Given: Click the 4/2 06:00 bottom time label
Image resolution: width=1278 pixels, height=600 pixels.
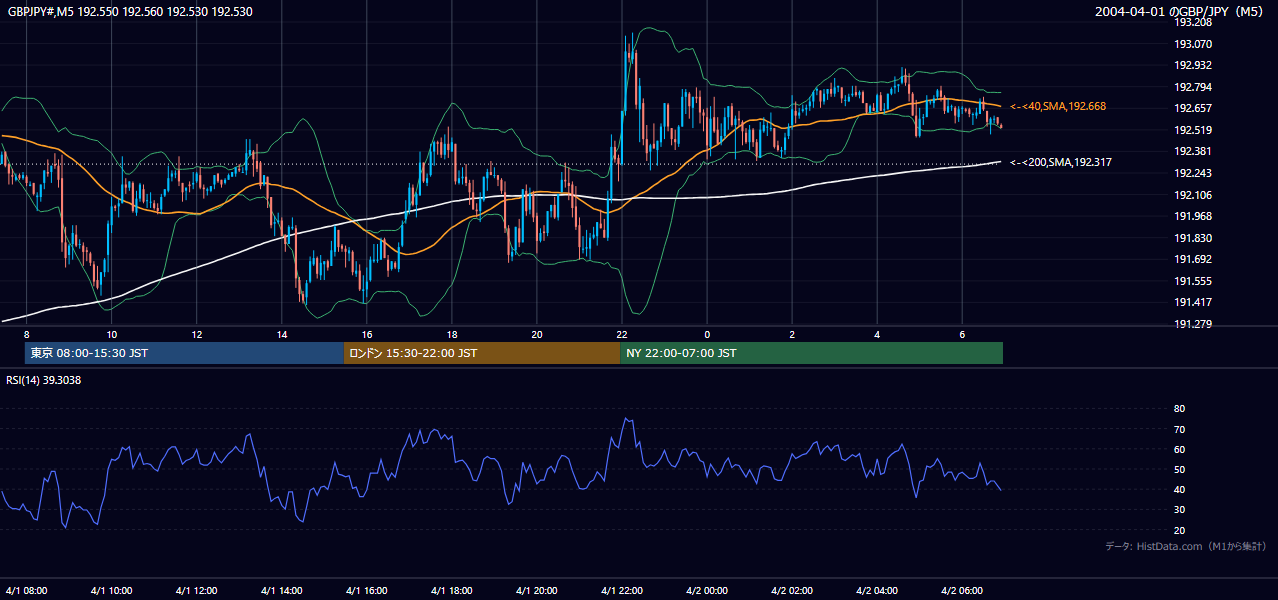Looking at the screenshot, I should [962, 590].
